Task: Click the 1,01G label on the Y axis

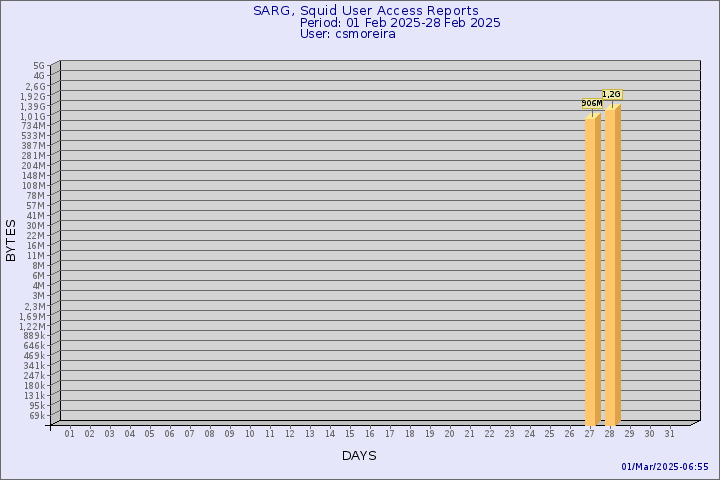Action: pos(33,115)
